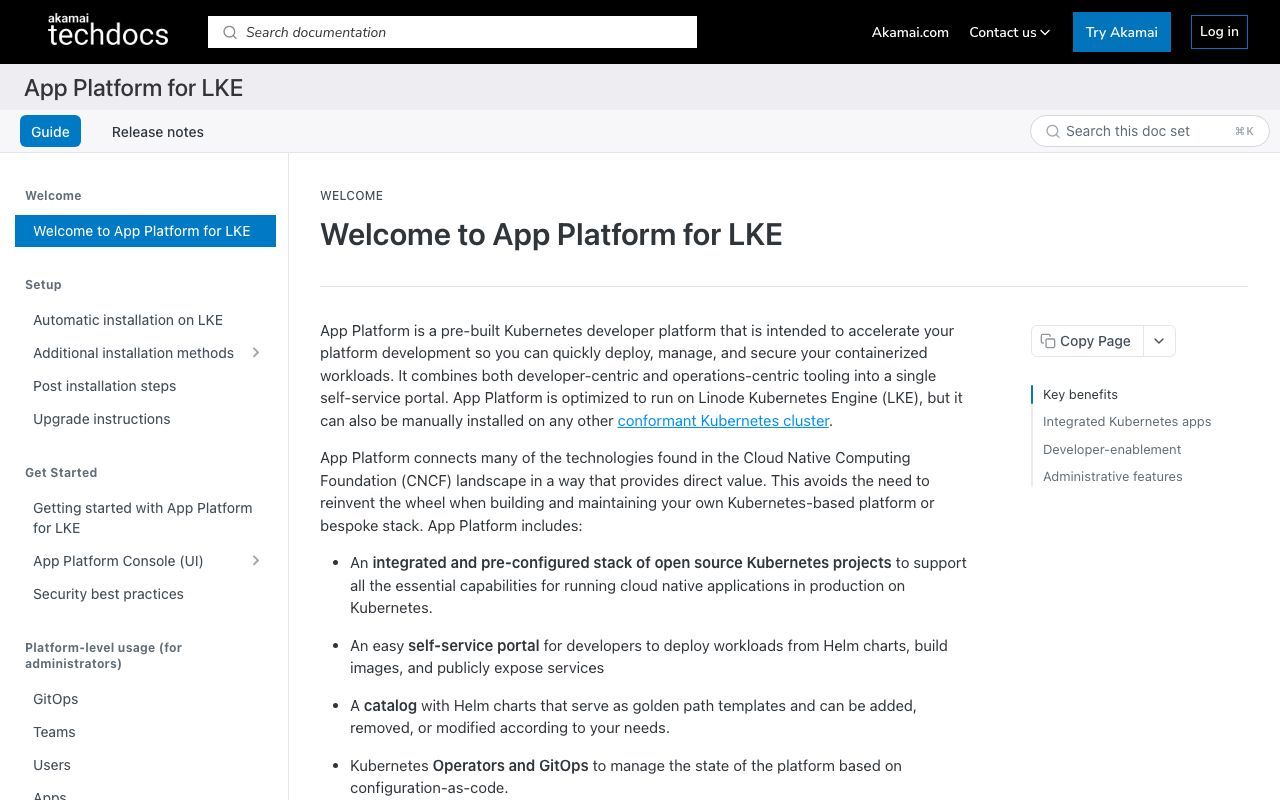This screenshot has width=1280, height=800.
Task: Expand Additional installation methods chevron
Action: pos(256,353)
